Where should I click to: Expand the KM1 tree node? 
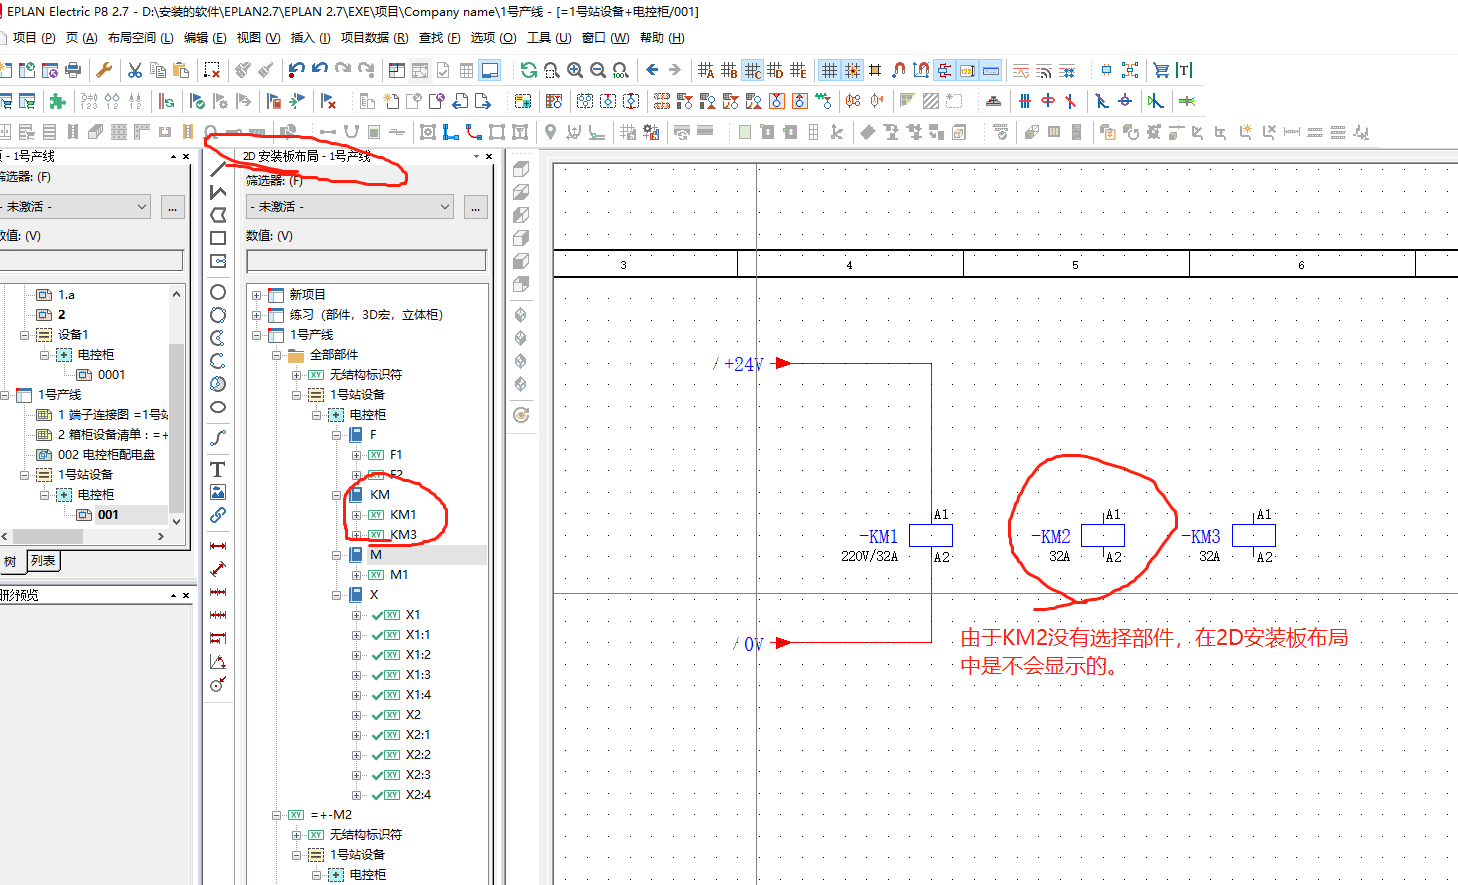click(x=356, y=515)
